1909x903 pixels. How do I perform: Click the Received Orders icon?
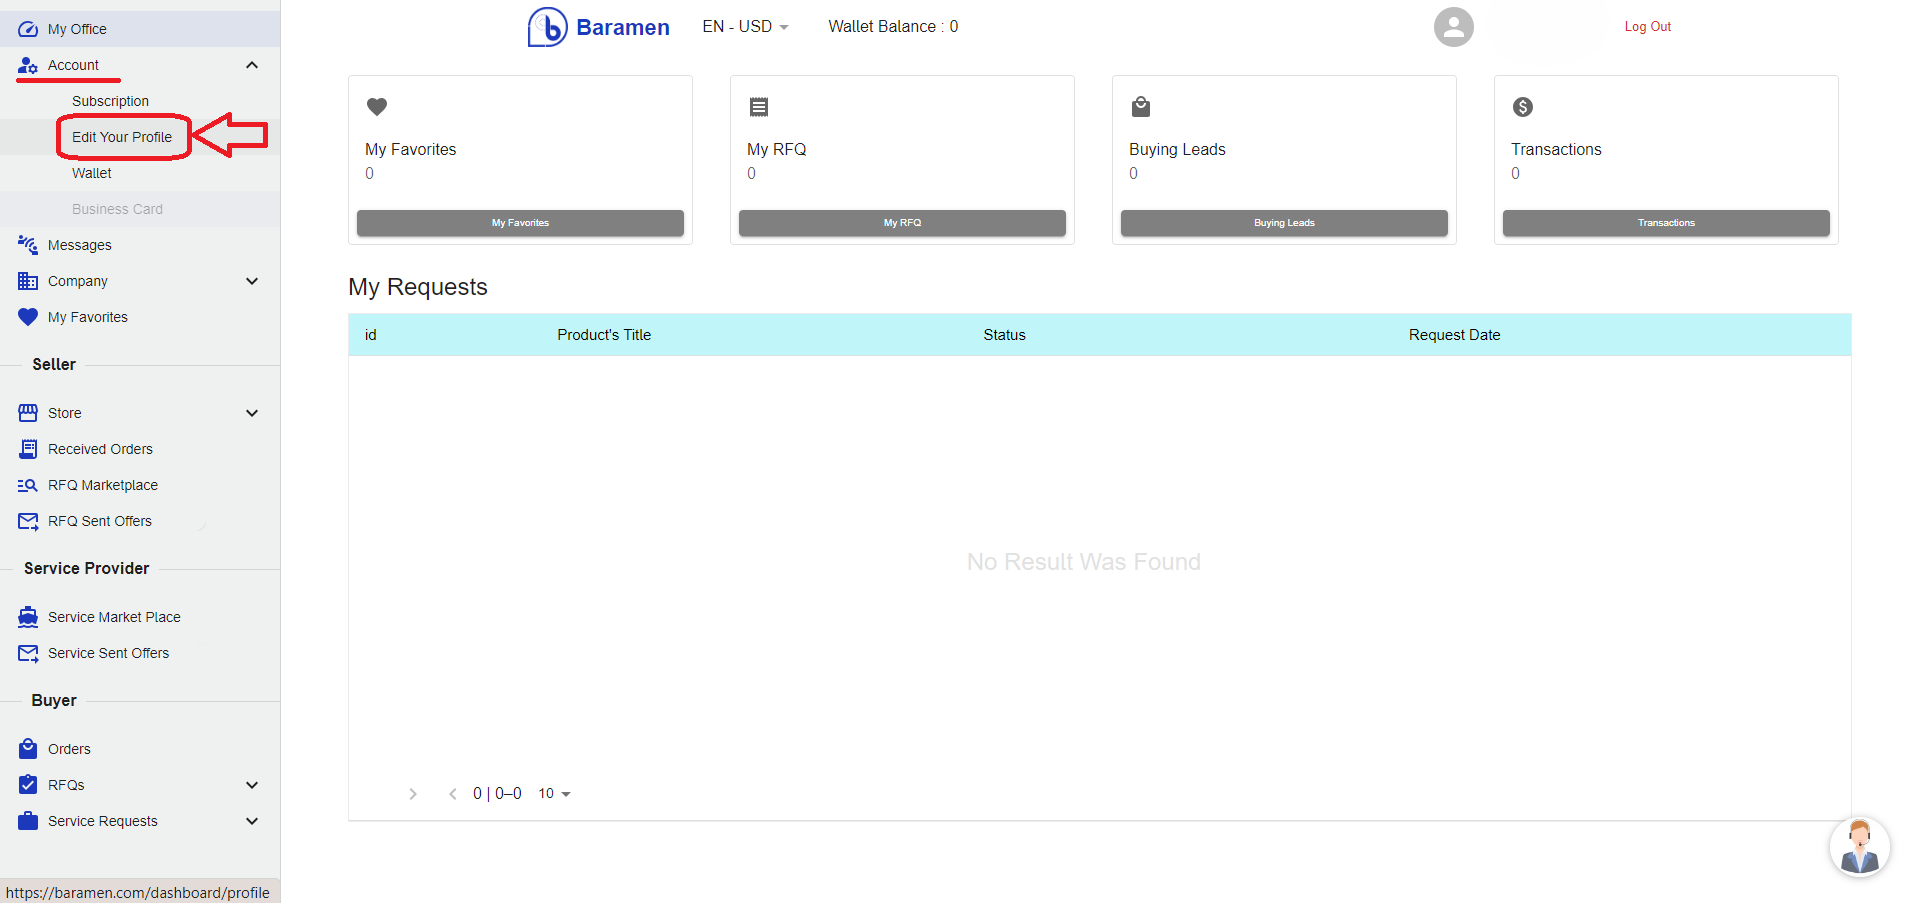pyautogui.click(x=28, y=449)
